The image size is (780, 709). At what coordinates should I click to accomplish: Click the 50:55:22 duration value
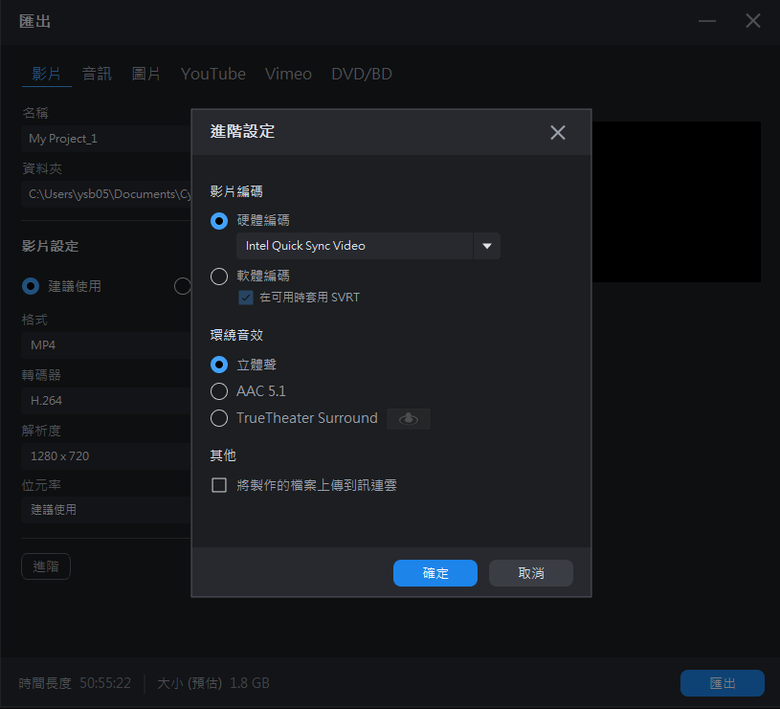(105, 683)
